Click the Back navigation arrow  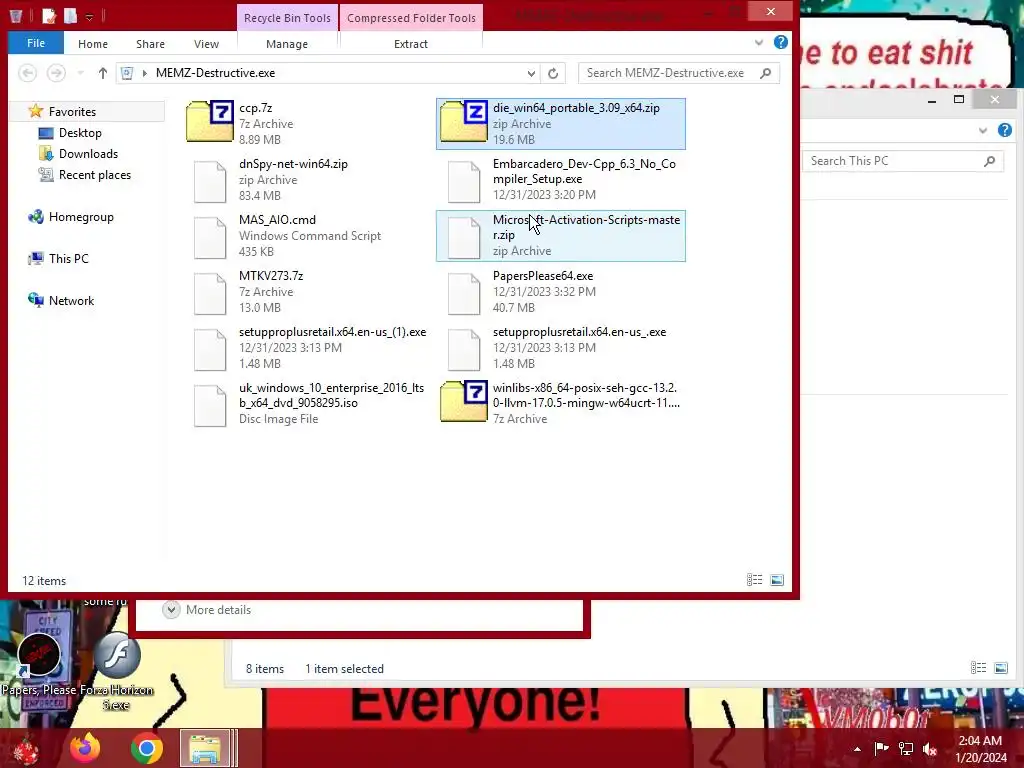tap(27, 73)
